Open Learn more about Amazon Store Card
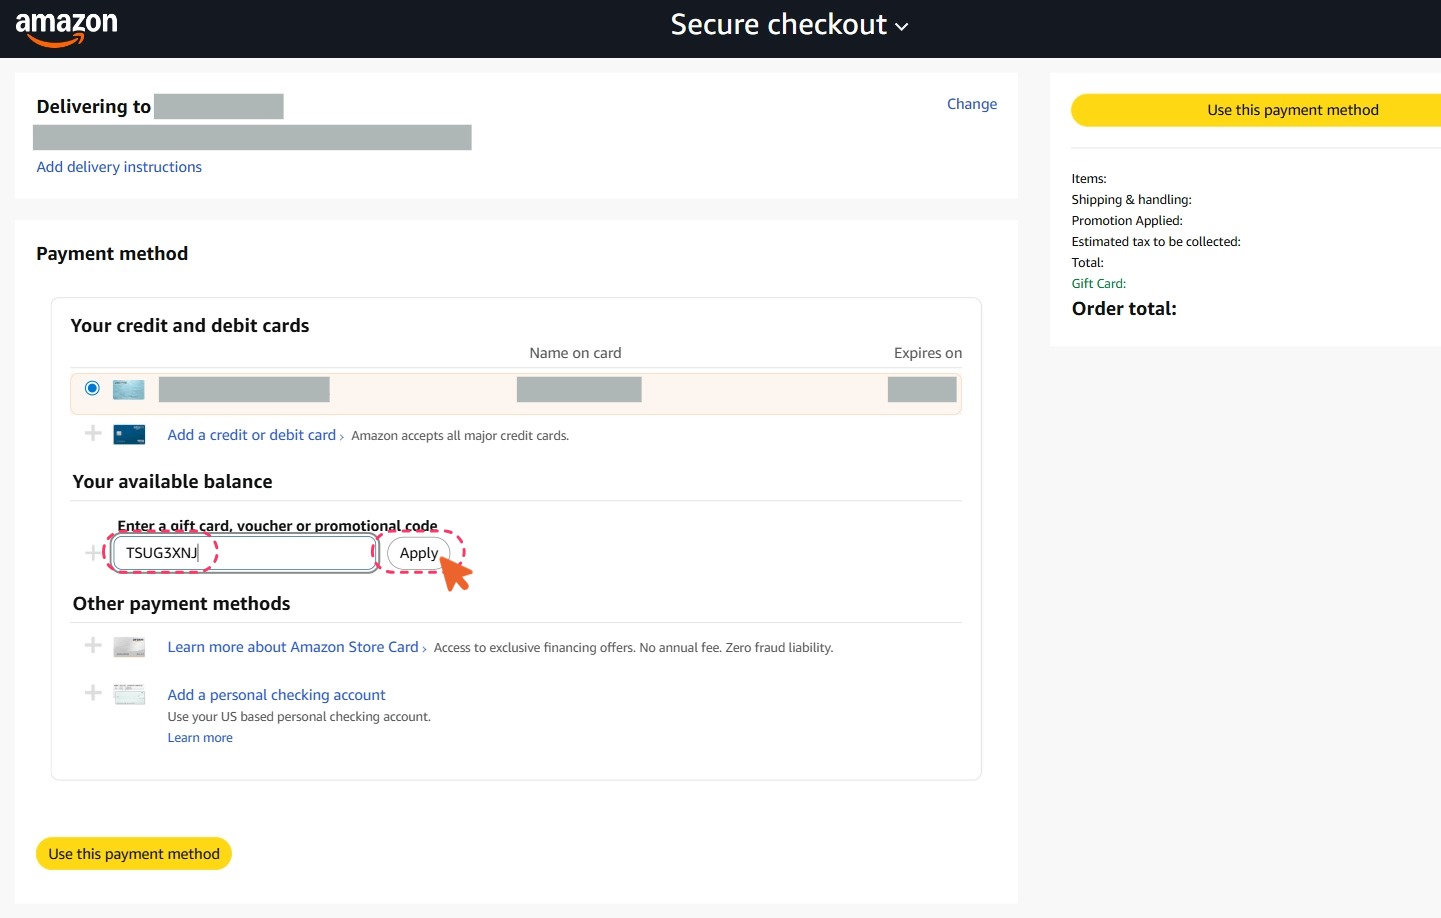 (x=293, y=647)
